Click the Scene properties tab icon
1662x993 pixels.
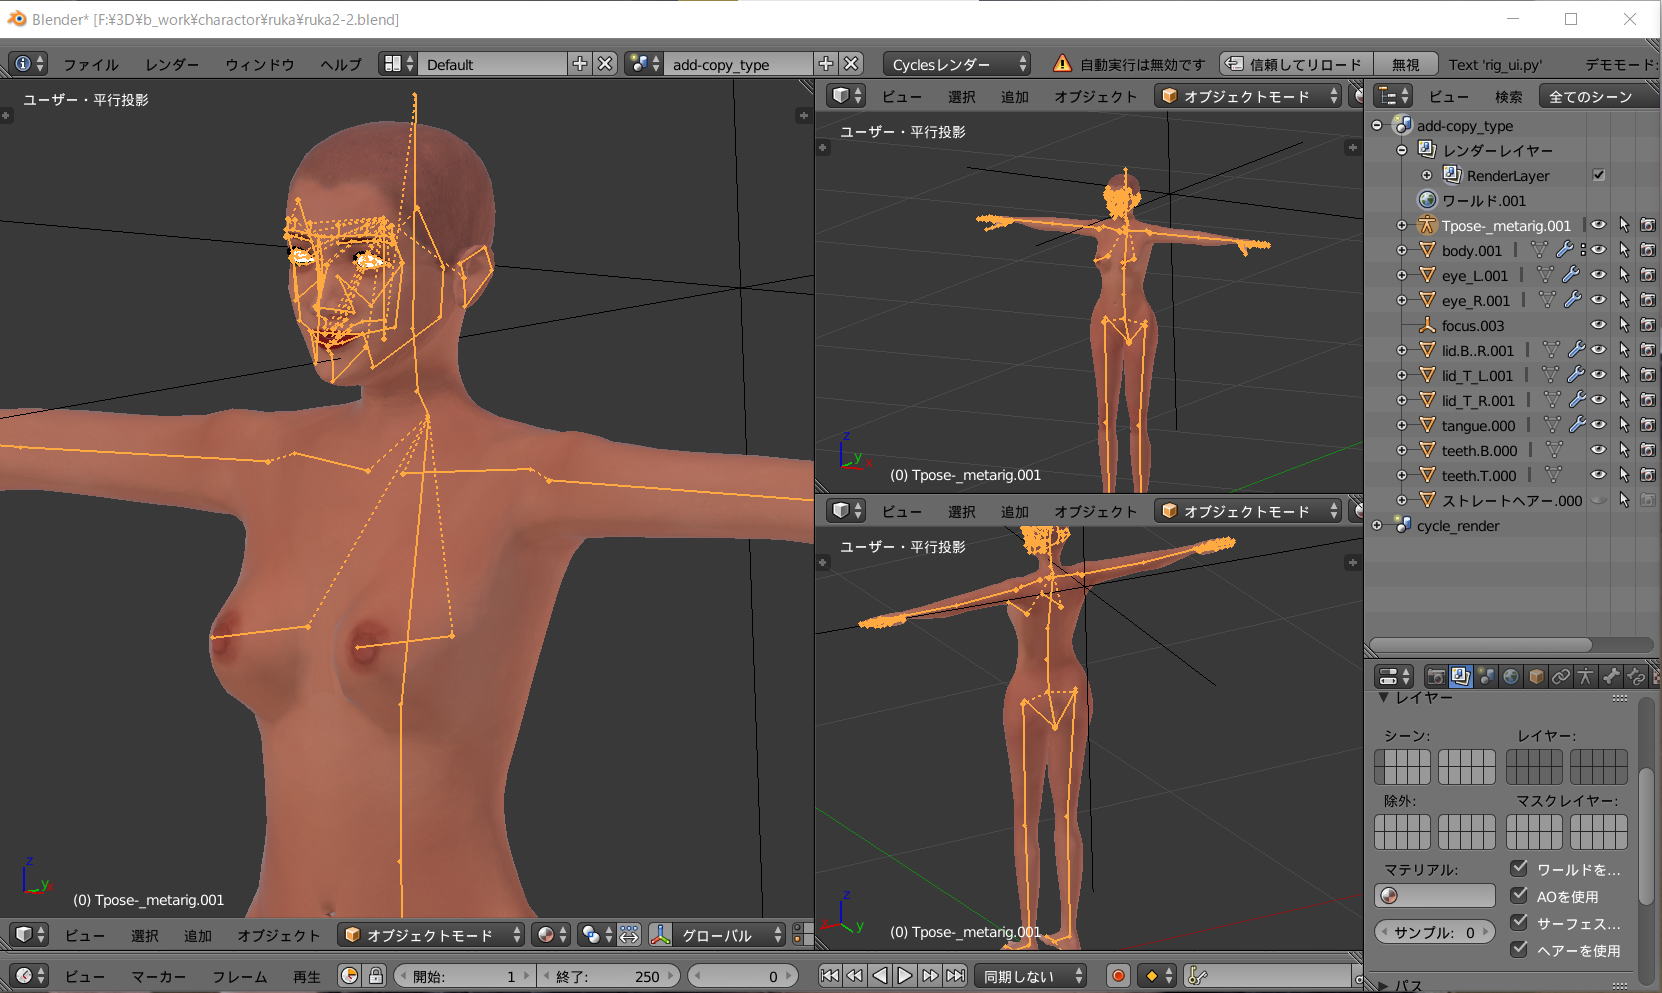[x=1487, y=677]
